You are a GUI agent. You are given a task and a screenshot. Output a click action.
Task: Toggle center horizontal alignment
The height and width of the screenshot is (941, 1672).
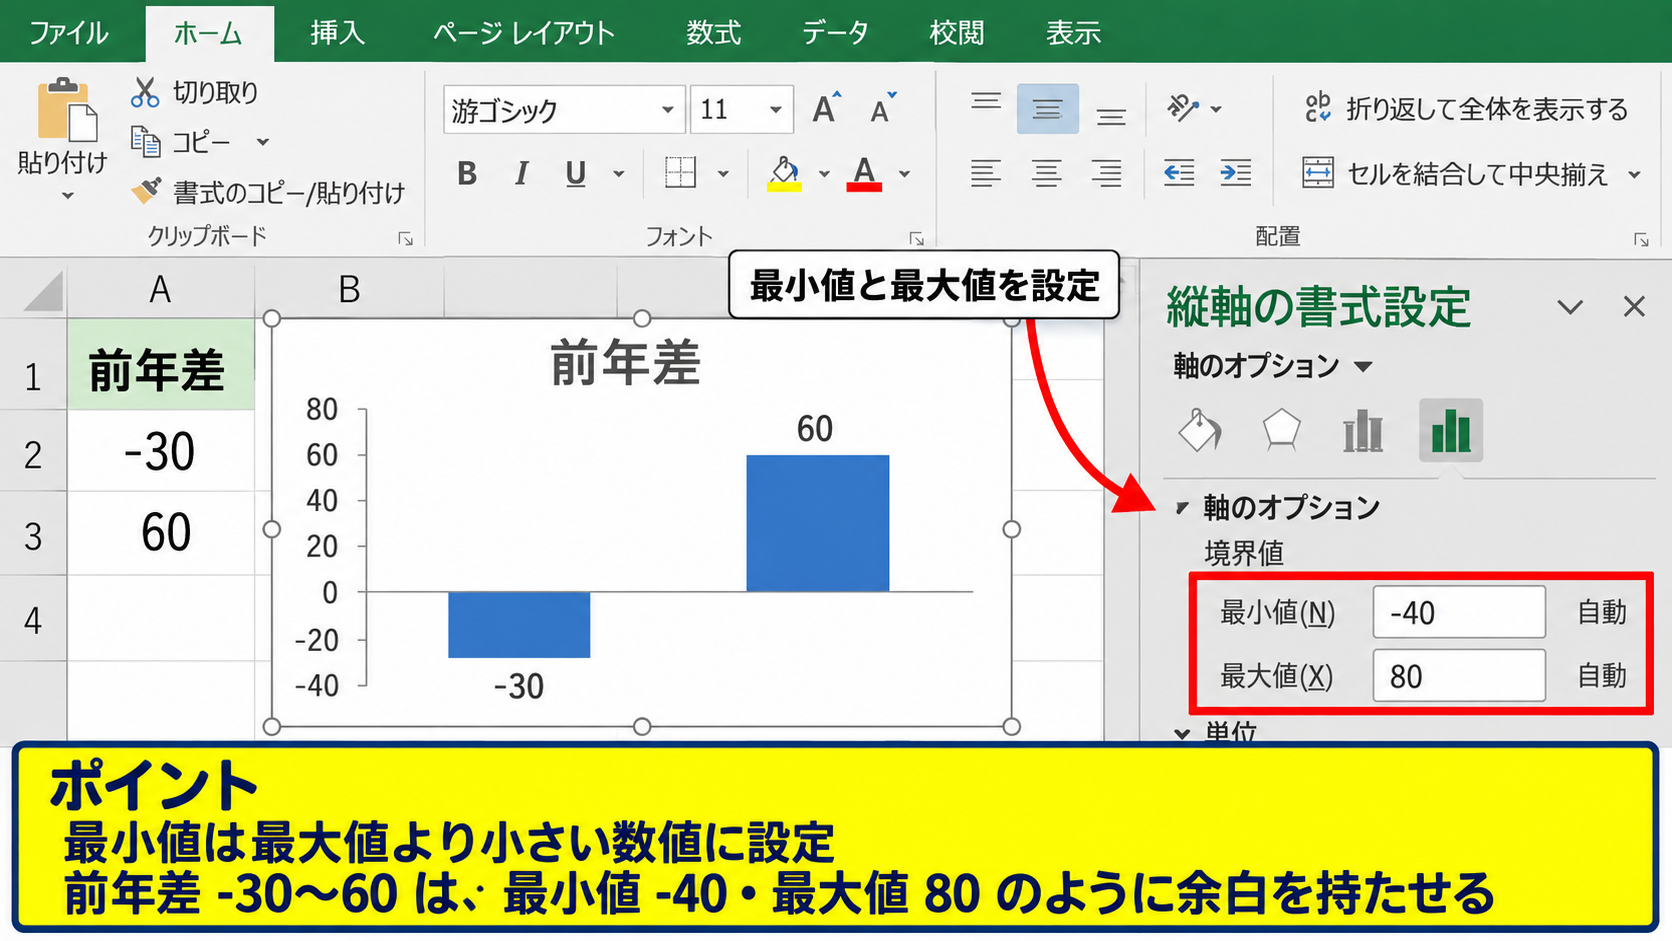click(1046, 173)
